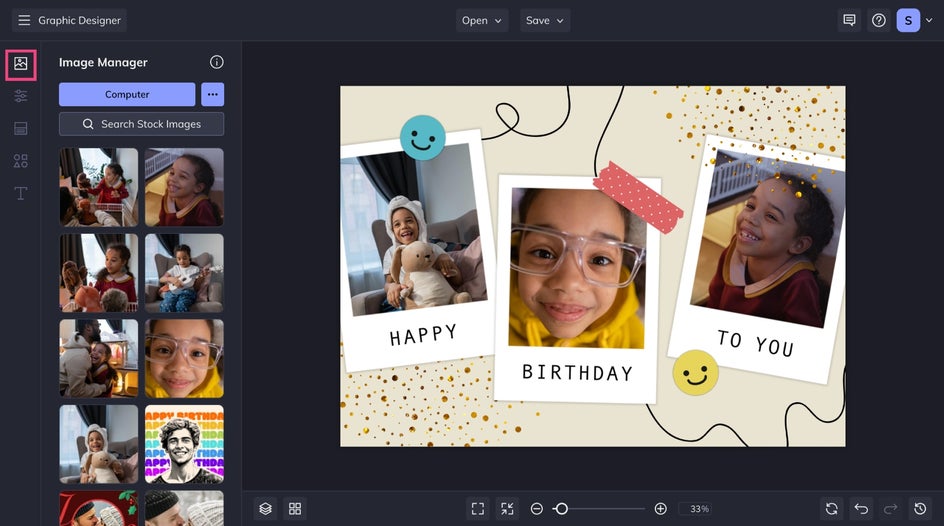Select thumbnail of father hugging daughter
Image resolution: width=944 pixels, height=526 pixels.
point(99,359)
